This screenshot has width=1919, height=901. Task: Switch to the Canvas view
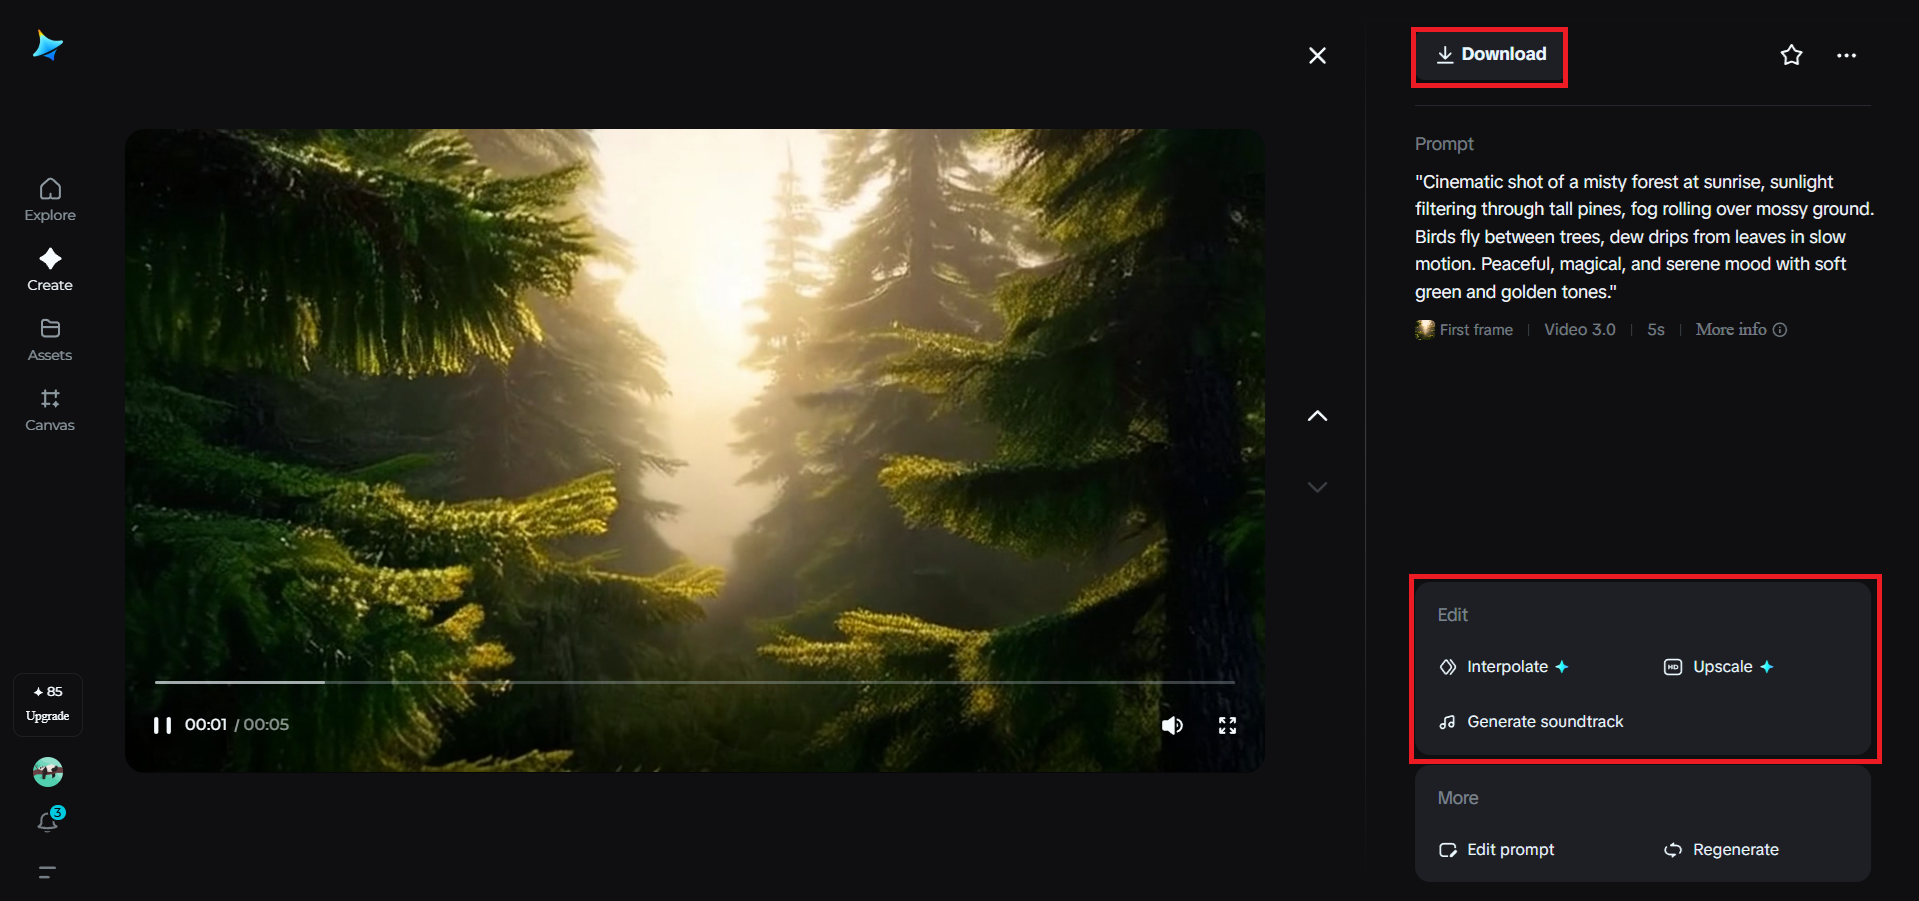pos(49,408)
